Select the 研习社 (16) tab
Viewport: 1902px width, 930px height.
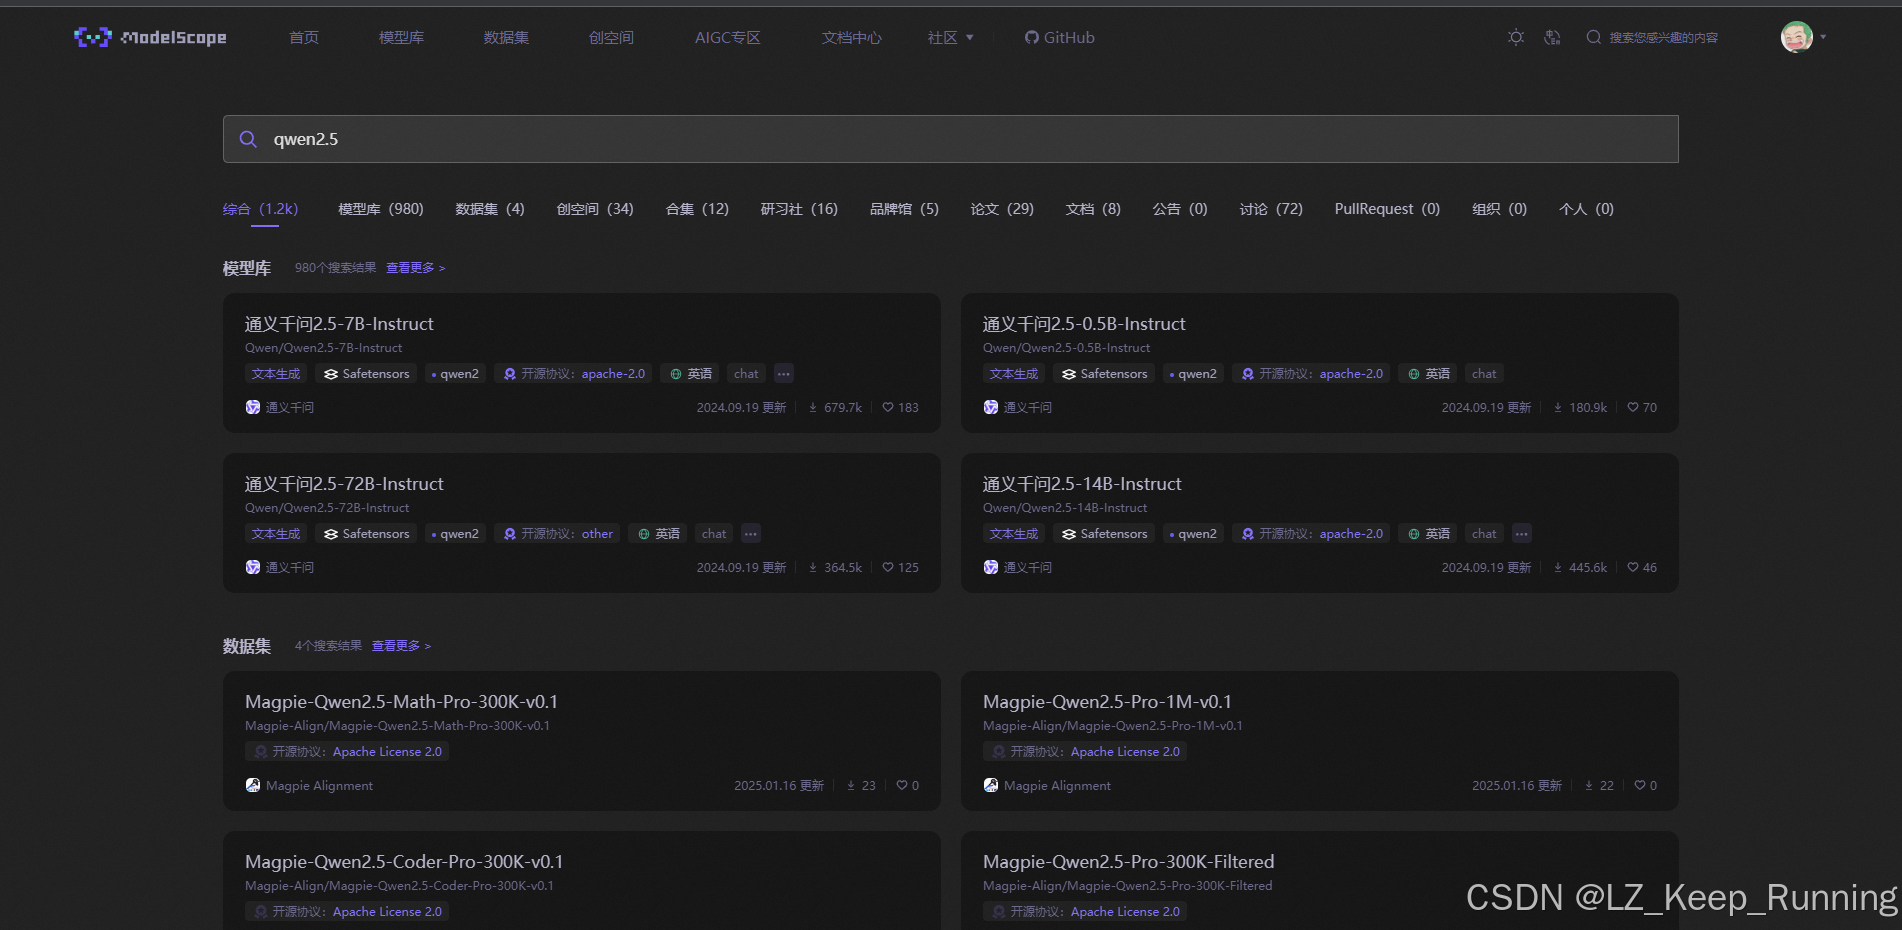point(799,209)
